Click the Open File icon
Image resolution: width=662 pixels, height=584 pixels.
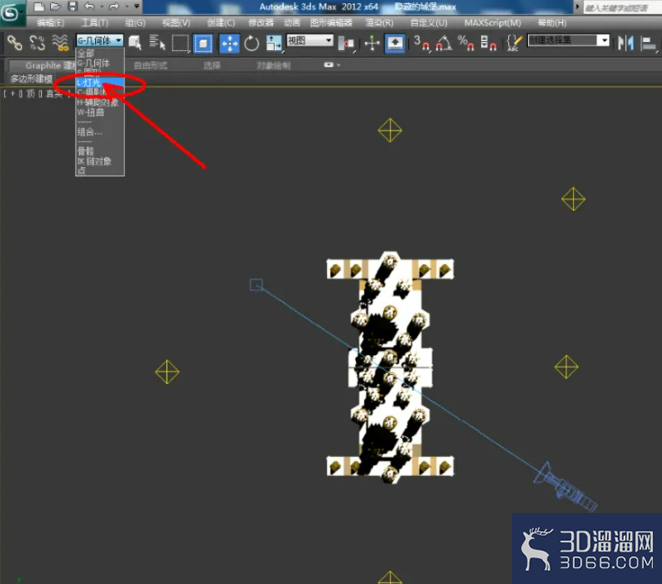pyautogui.click(x=55, y=6)
